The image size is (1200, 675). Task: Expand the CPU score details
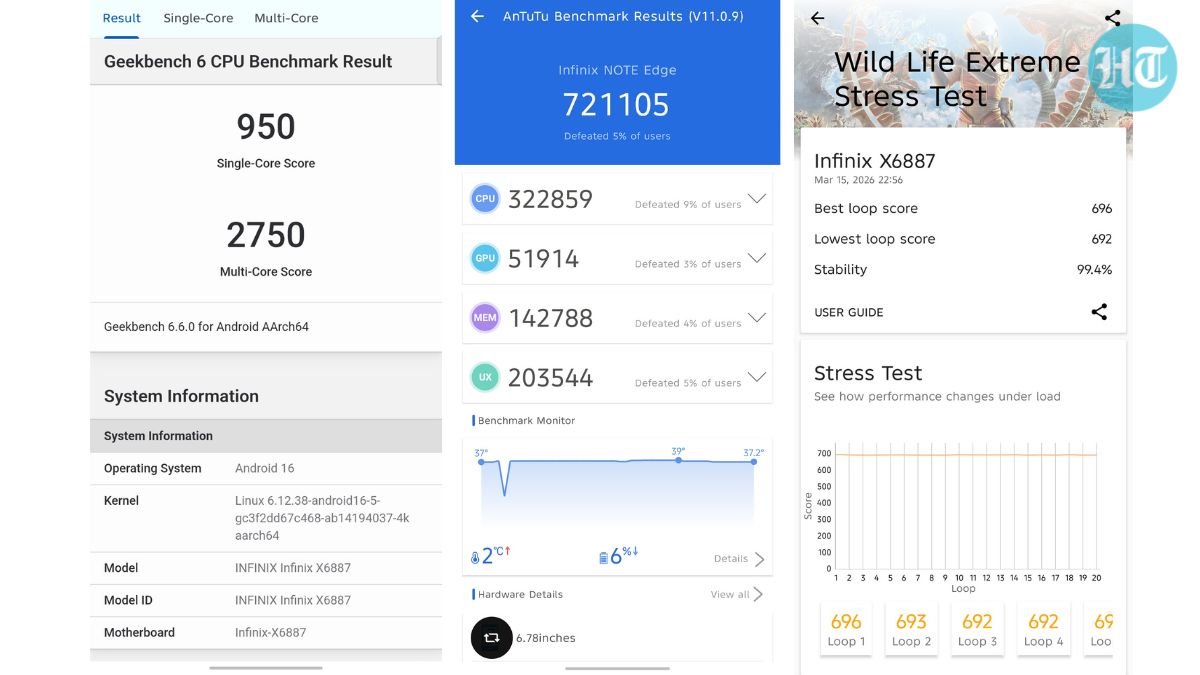(x=757, y=199)
